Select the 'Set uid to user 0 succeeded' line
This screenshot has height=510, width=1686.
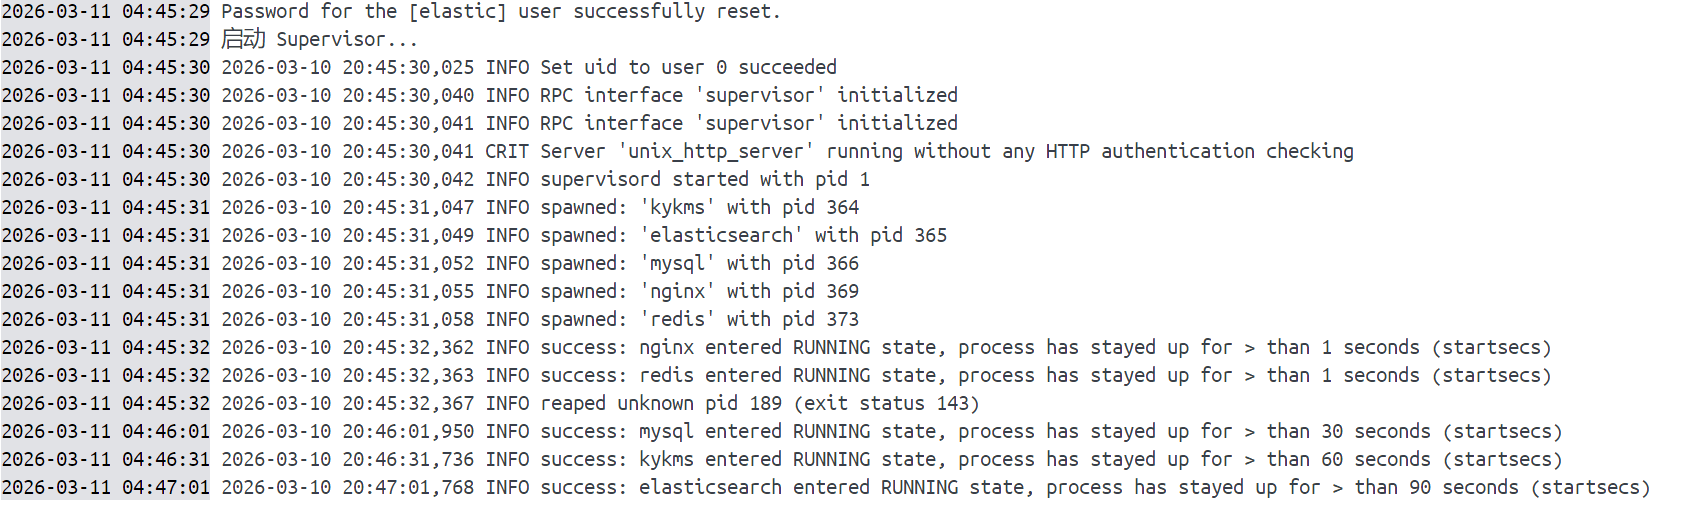tap(688, 68)
